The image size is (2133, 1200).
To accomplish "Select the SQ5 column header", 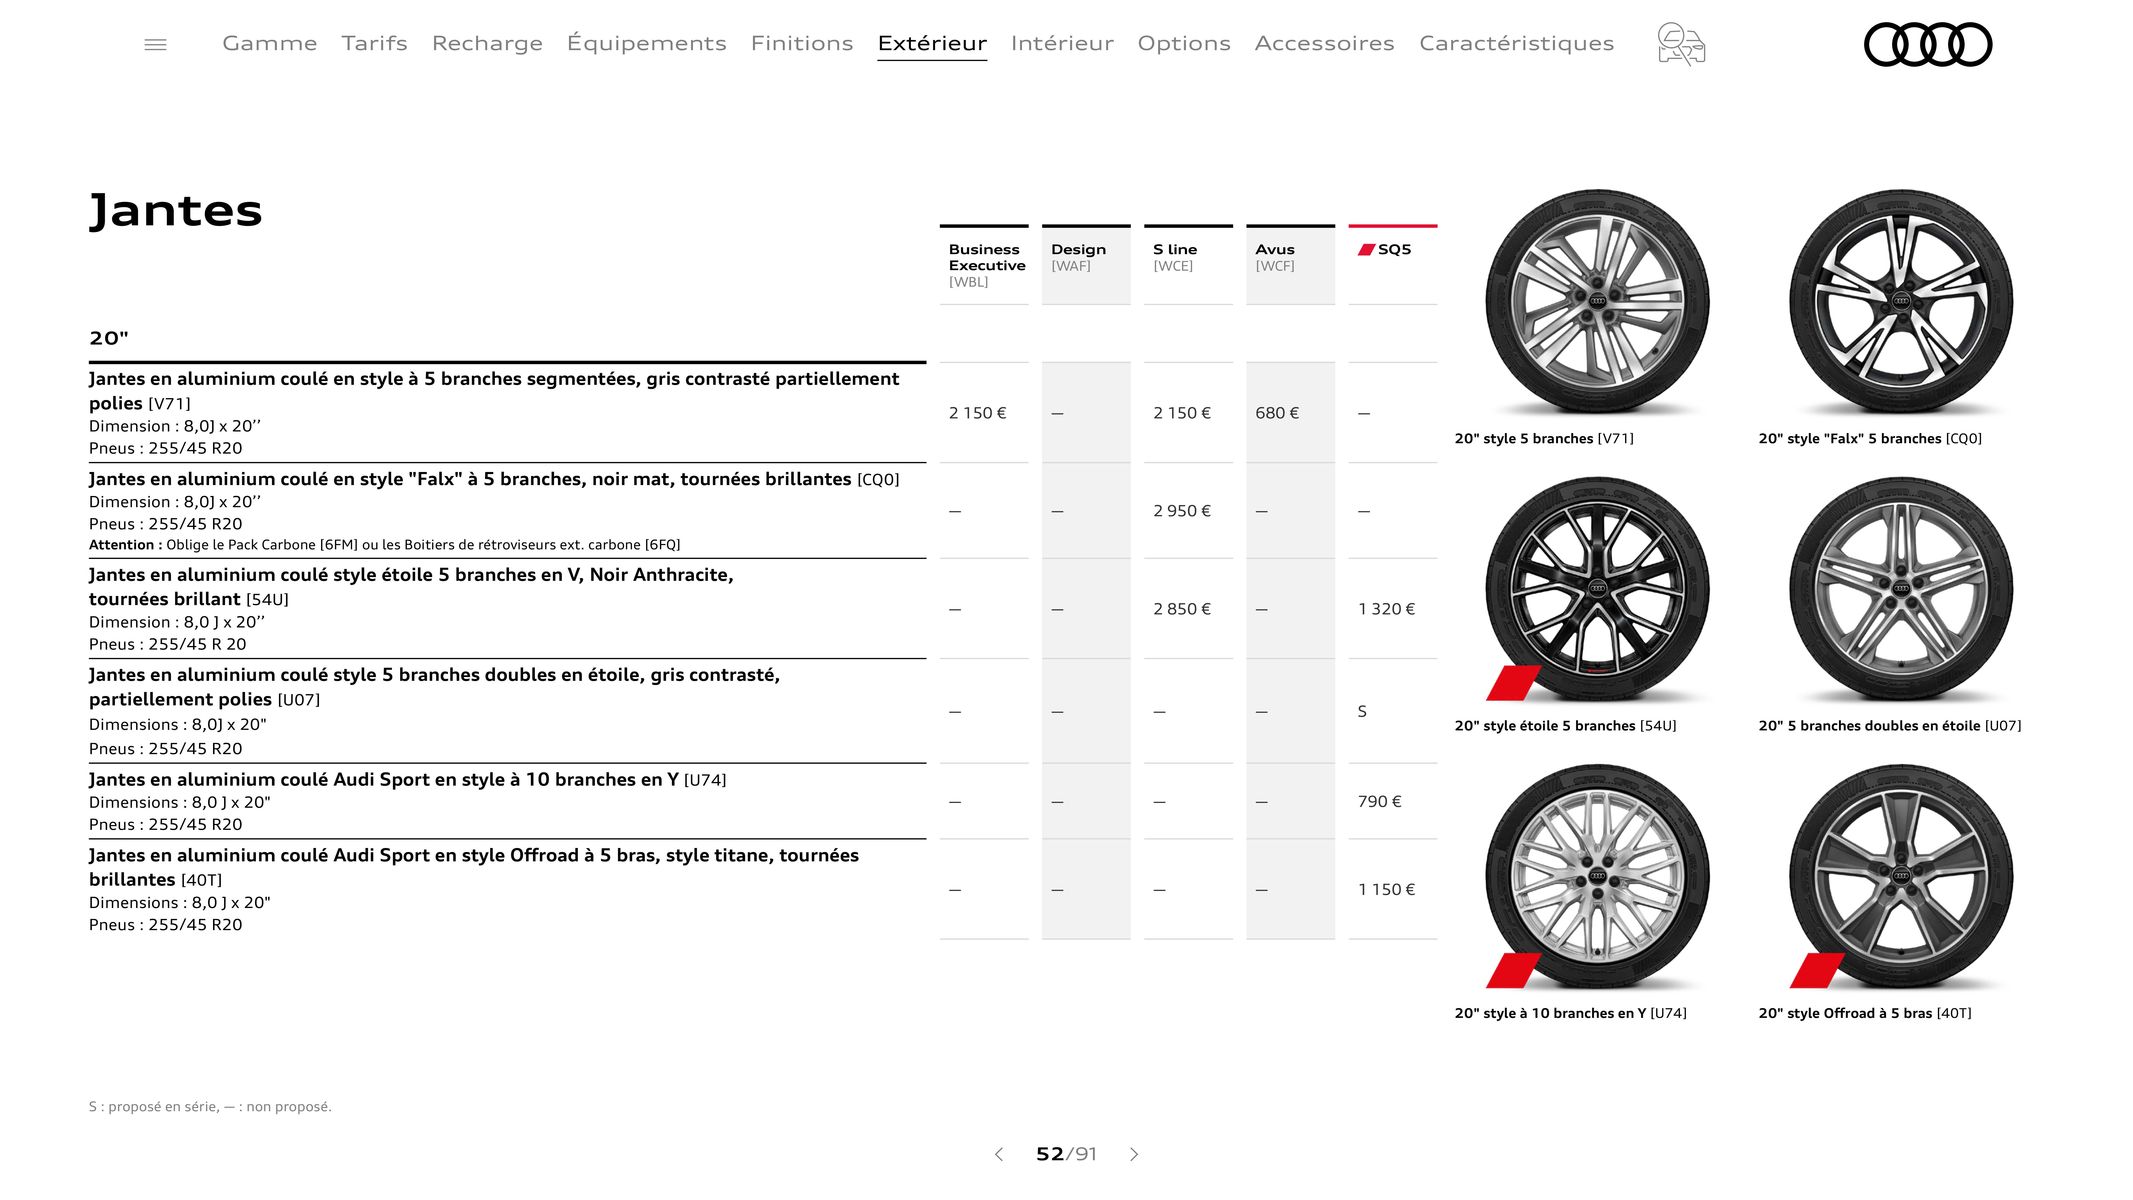I will click(1393, 265).
